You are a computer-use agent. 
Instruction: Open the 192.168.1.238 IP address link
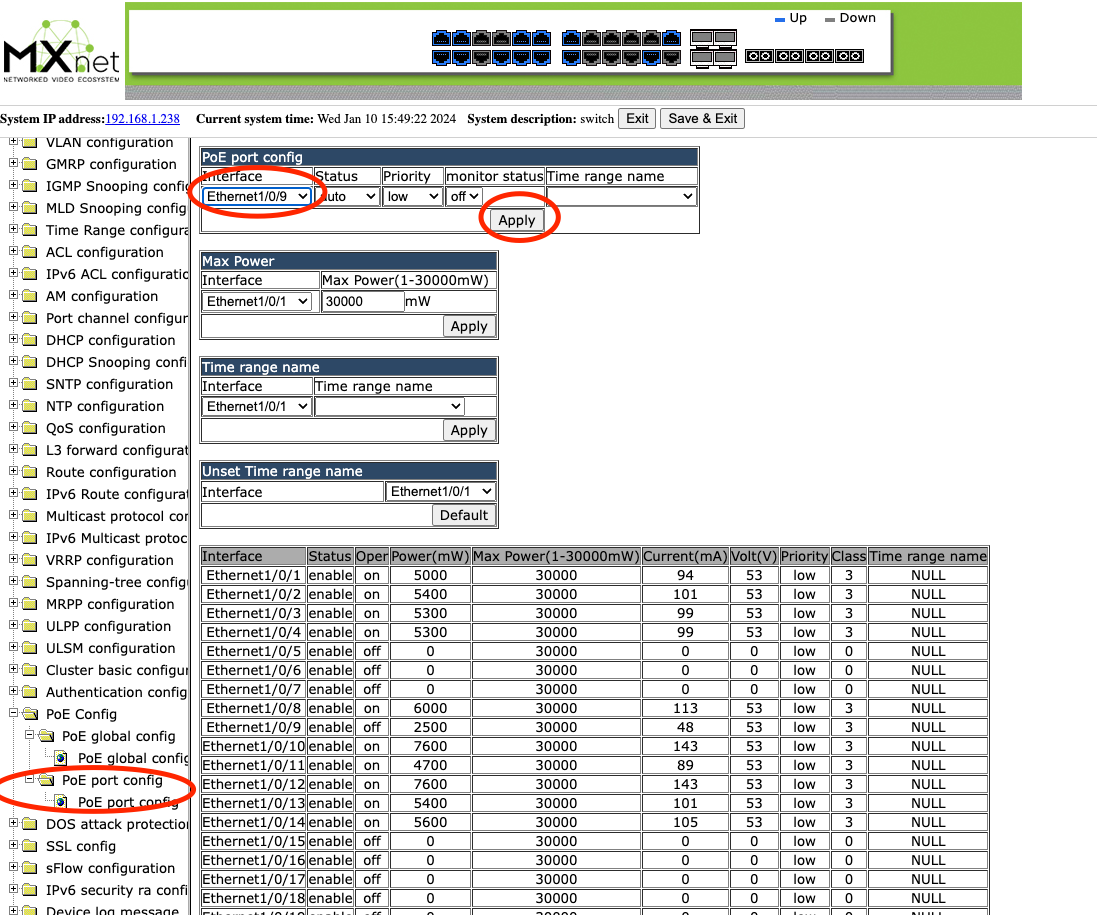142,118
